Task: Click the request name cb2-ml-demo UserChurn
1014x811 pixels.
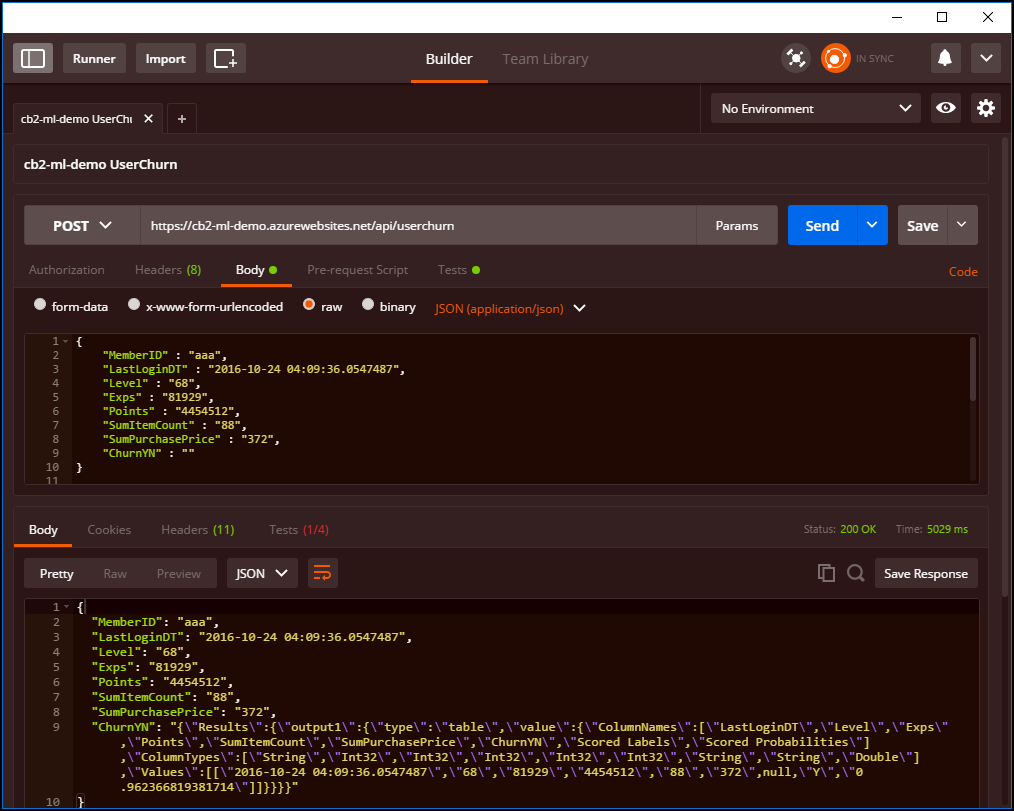Action: point(100,164)
